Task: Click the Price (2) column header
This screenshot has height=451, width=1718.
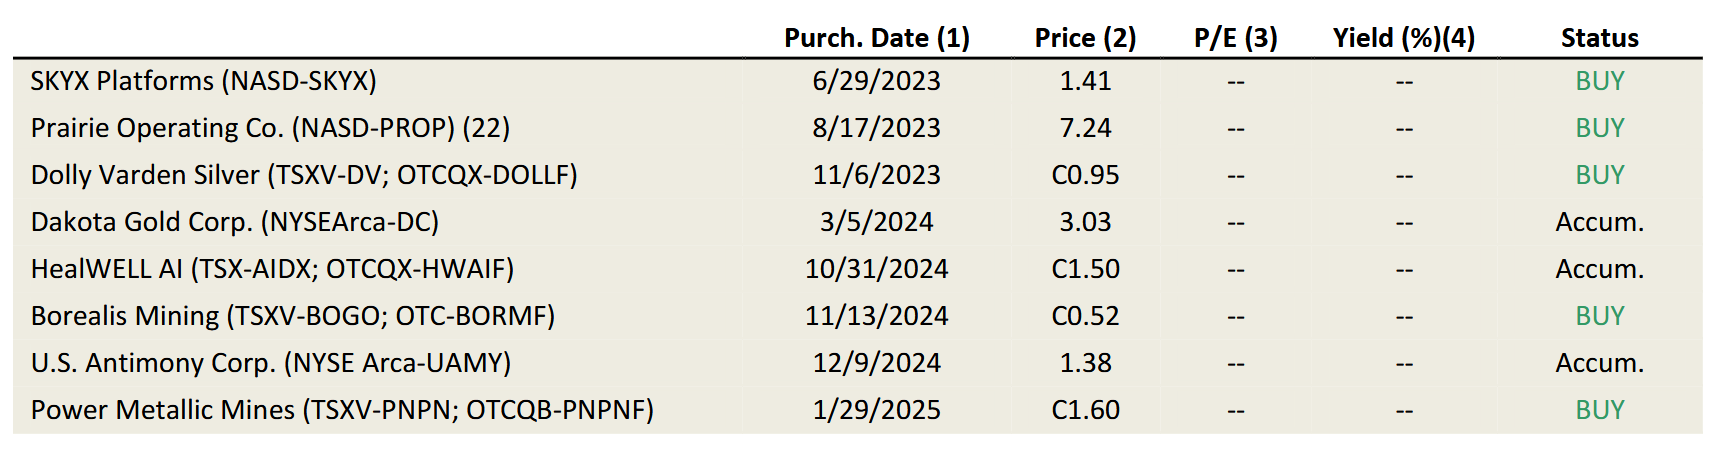Action: pos(1085,38)
